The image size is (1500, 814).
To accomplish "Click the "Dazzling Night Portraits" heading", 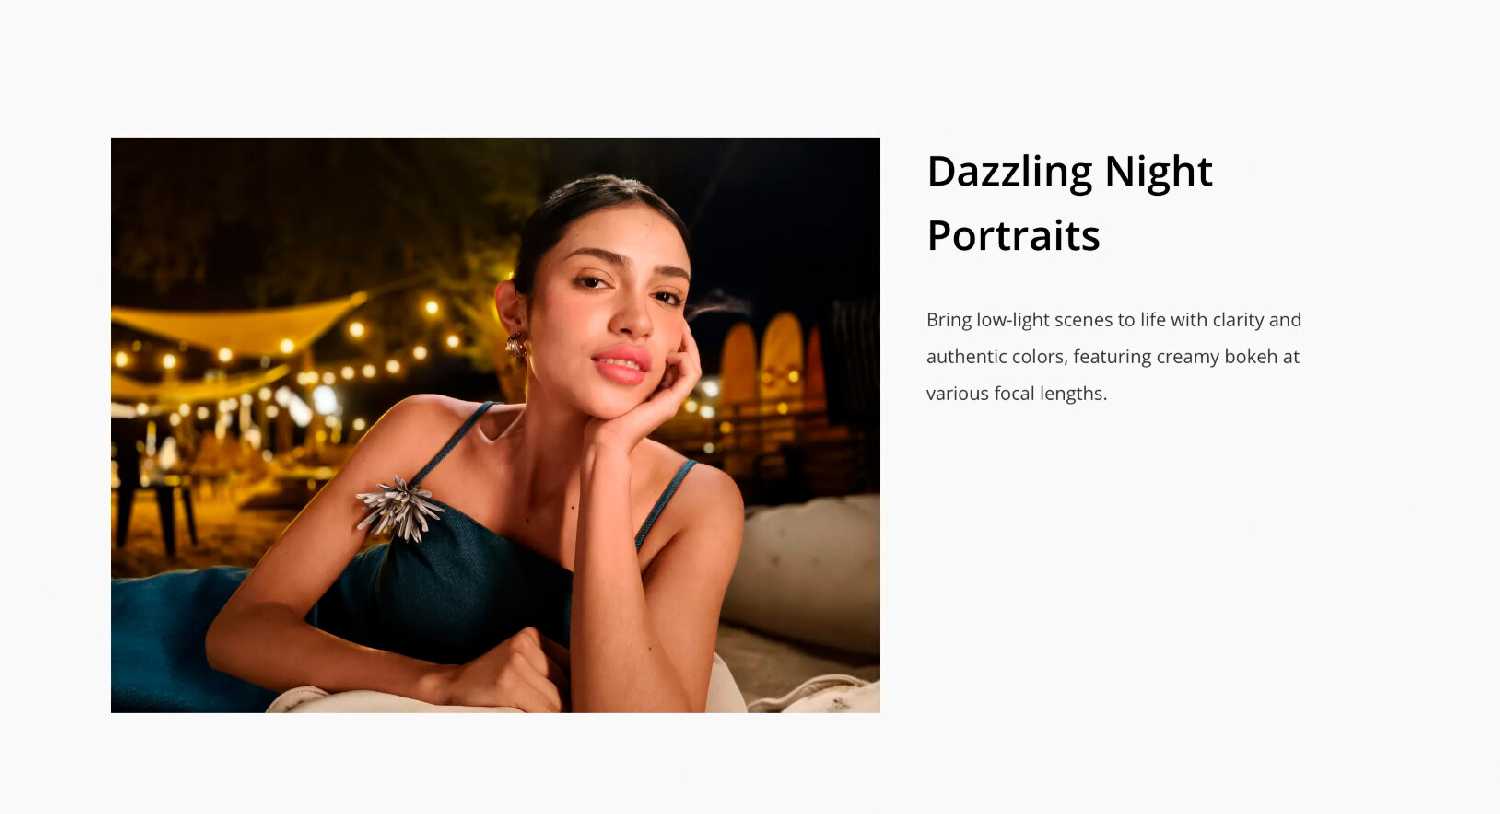I will (1069, 203).
